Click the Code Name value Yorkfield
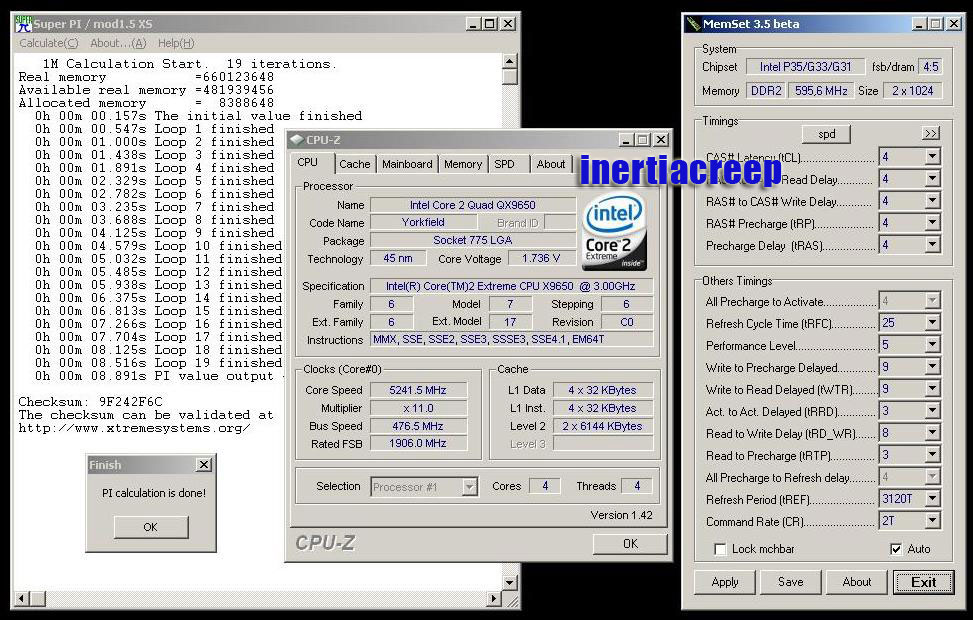 click(423, 222)
